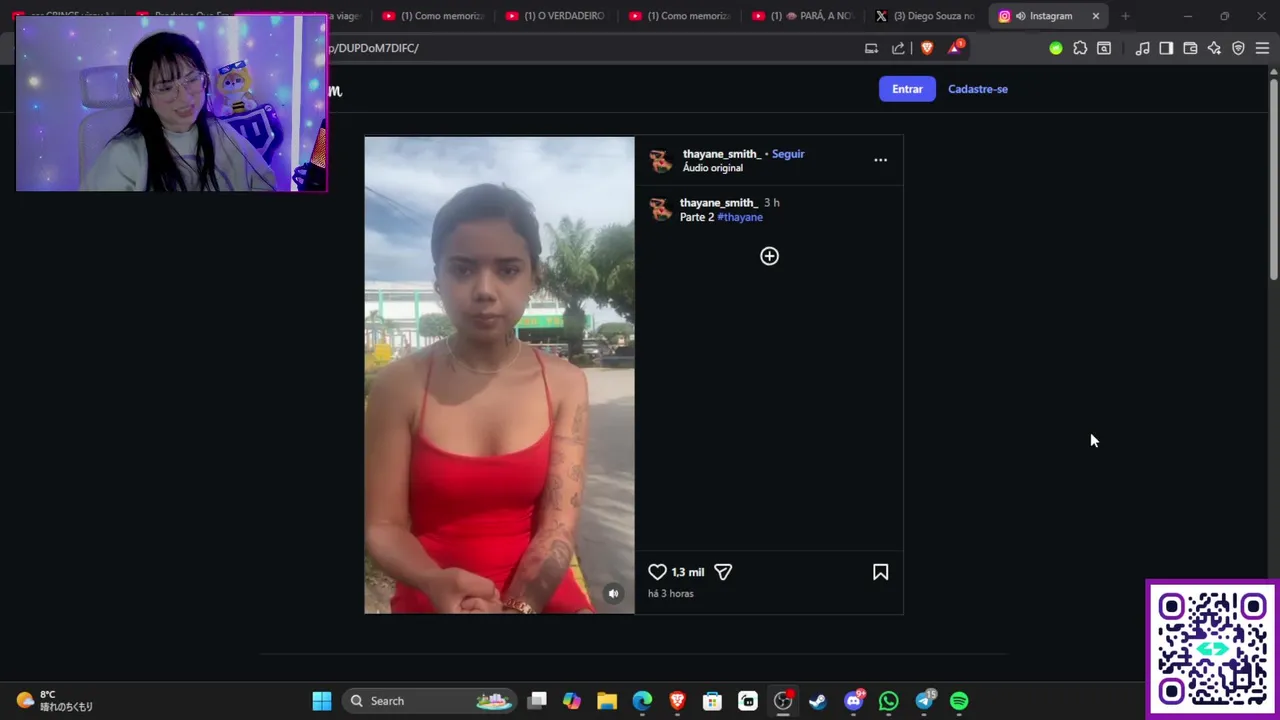Open Microsoft Store from the taskbar
1280x720 pixels.
[x=712, y=701]
